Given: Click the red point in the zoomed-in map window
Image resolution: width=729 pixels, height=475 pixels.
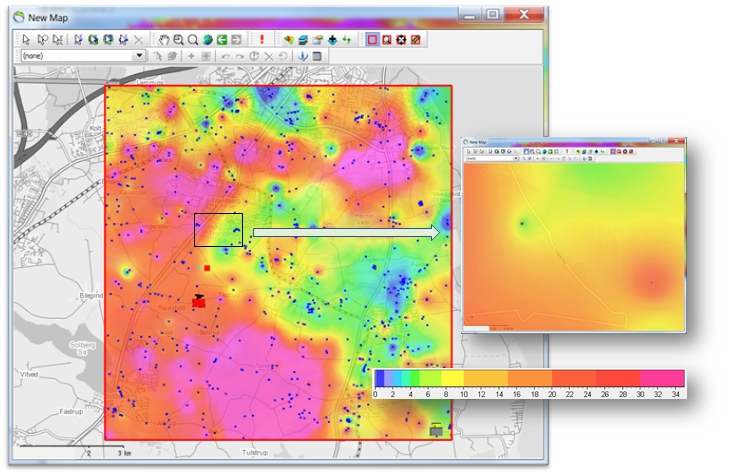Looking at the screenshot, I should 522,224.
